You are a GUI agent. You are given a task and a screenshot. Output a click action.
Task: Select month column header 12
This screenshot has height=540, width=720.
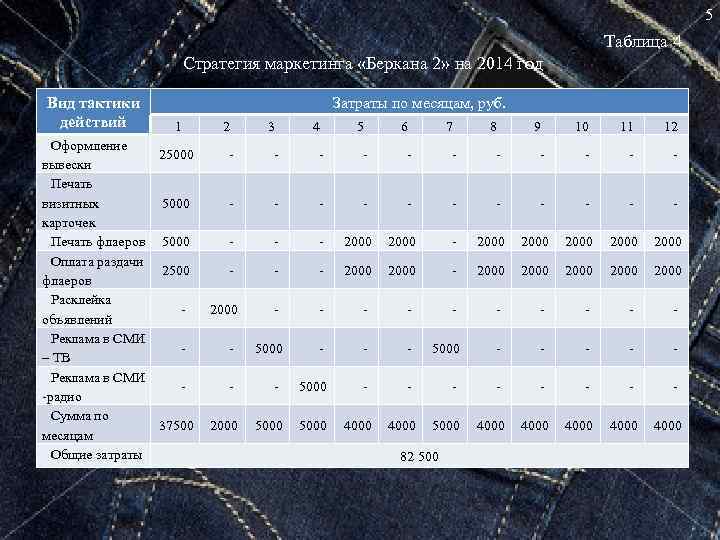coord(671,126)
